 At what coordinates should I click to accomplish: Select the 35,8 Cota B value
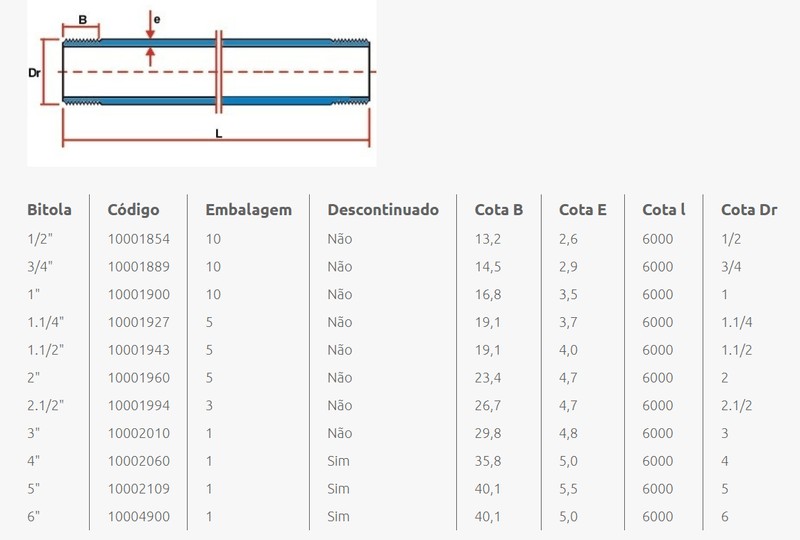coord(488,461)
